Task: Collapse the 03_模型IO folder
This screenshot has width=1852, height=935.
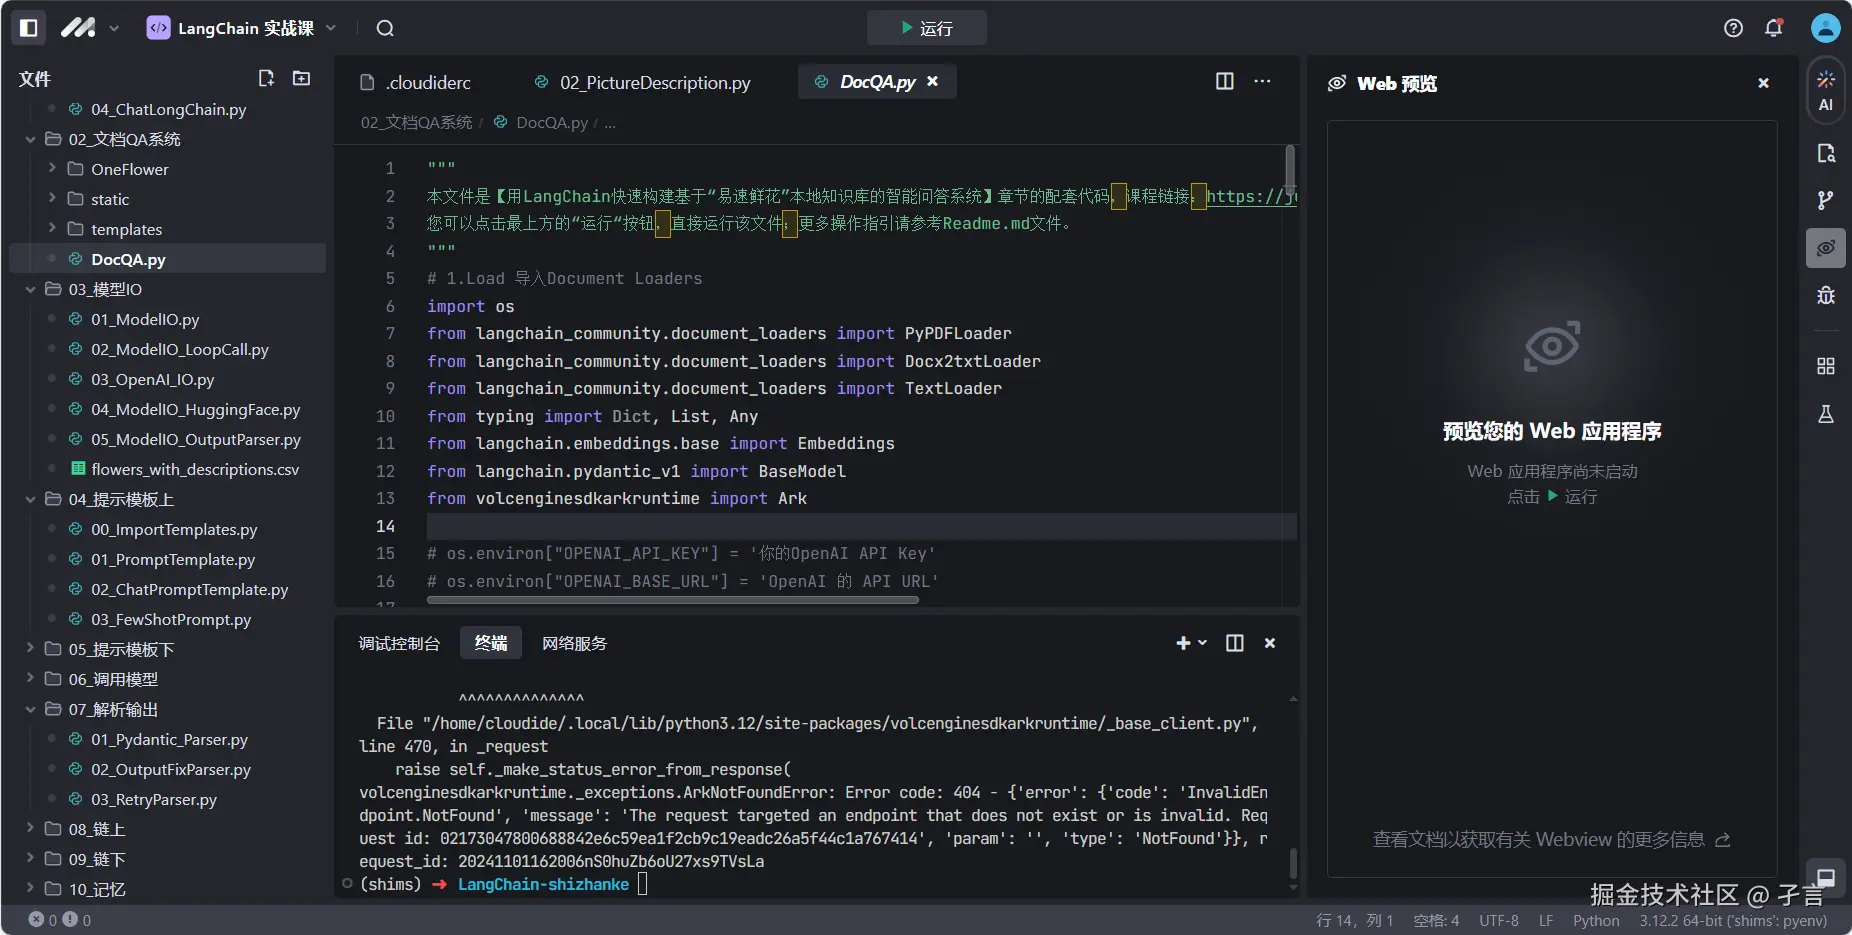Action: point(104,289)
